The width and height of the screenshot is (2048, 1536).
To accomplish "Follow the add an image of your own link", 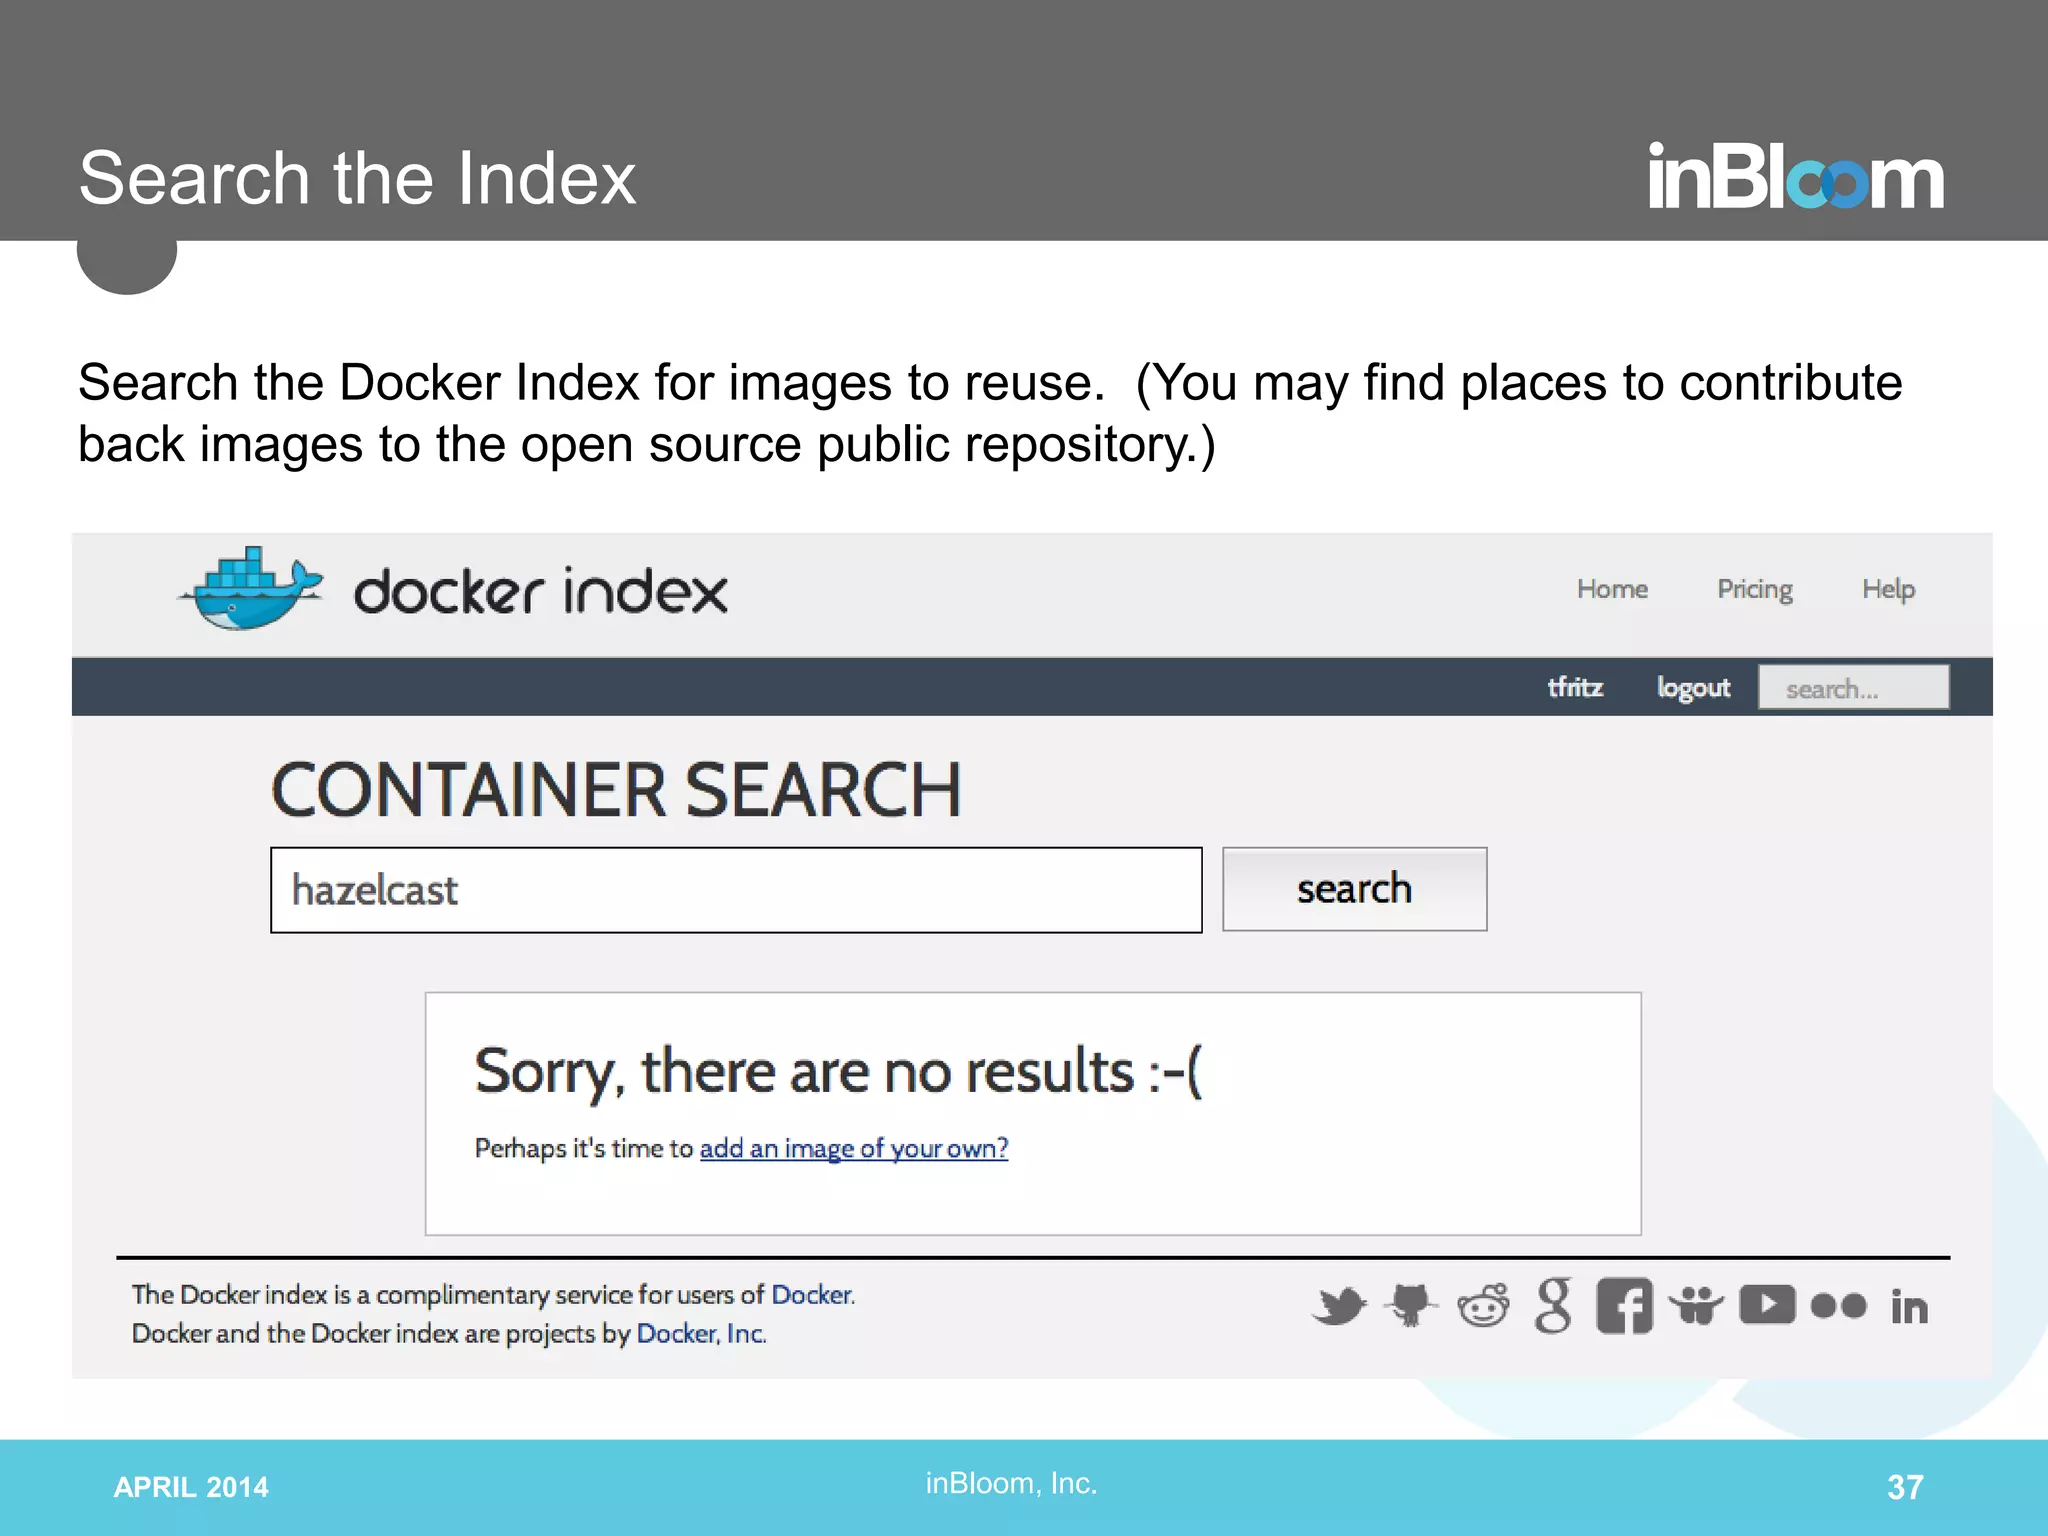I will click(854, 1148).
